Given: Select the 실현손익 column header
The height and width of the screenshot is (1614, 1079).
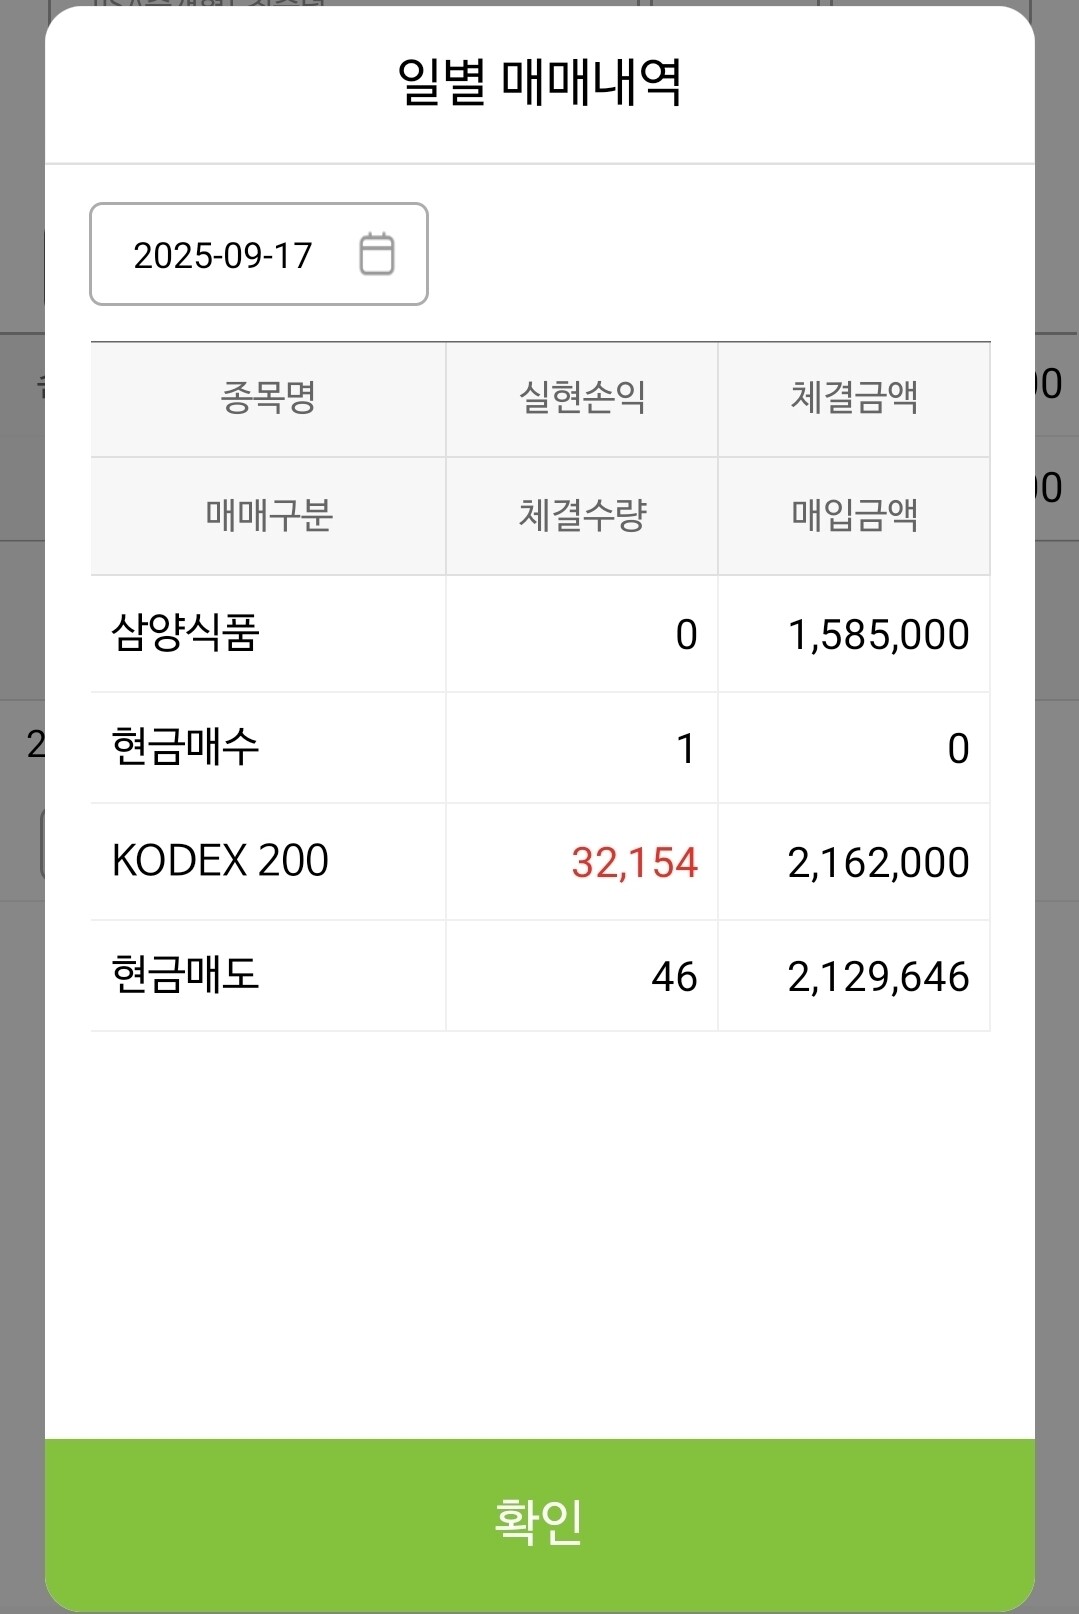Looking at the screenshot, I should click(x=582, y=399).
